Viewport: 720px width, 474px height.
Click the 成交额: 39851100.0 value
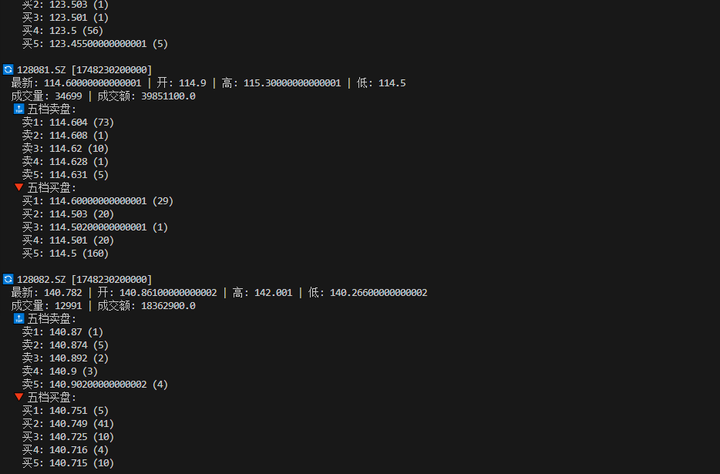coord(146,96)
